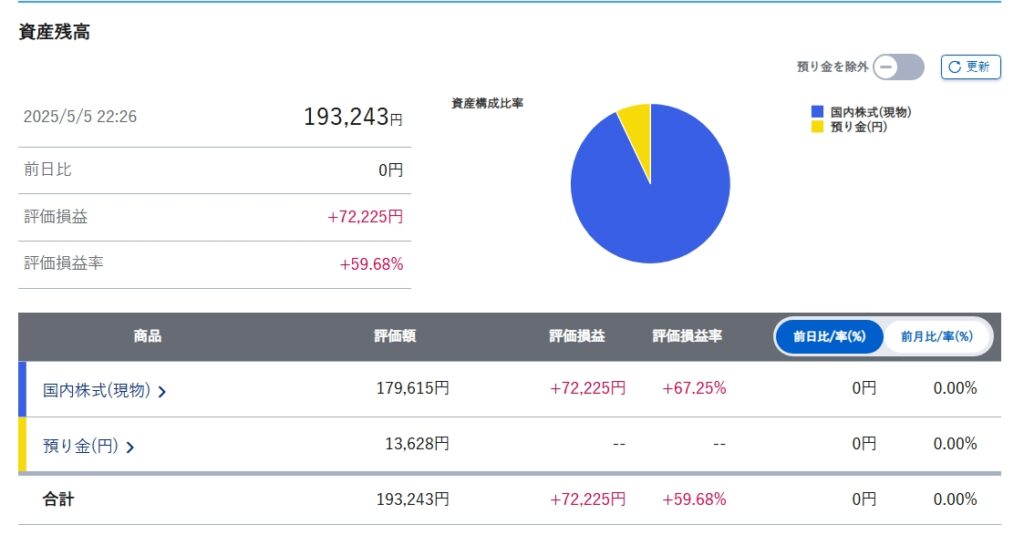Select the 前日比/率(%) toggle option
Screen dimensions: 1024x535
(x=829, y=337)
